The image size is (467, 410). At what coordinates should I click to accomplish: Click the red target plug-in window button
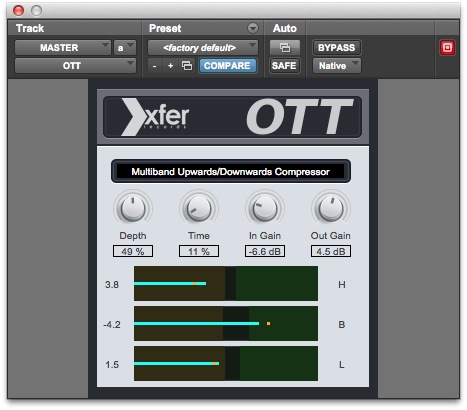[x=447, y=48]
